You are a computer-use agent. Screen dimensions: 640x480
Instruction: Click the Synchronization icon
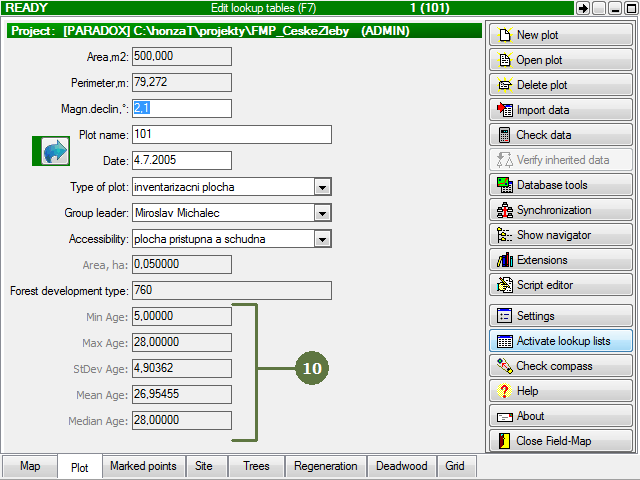pos(505,210)
